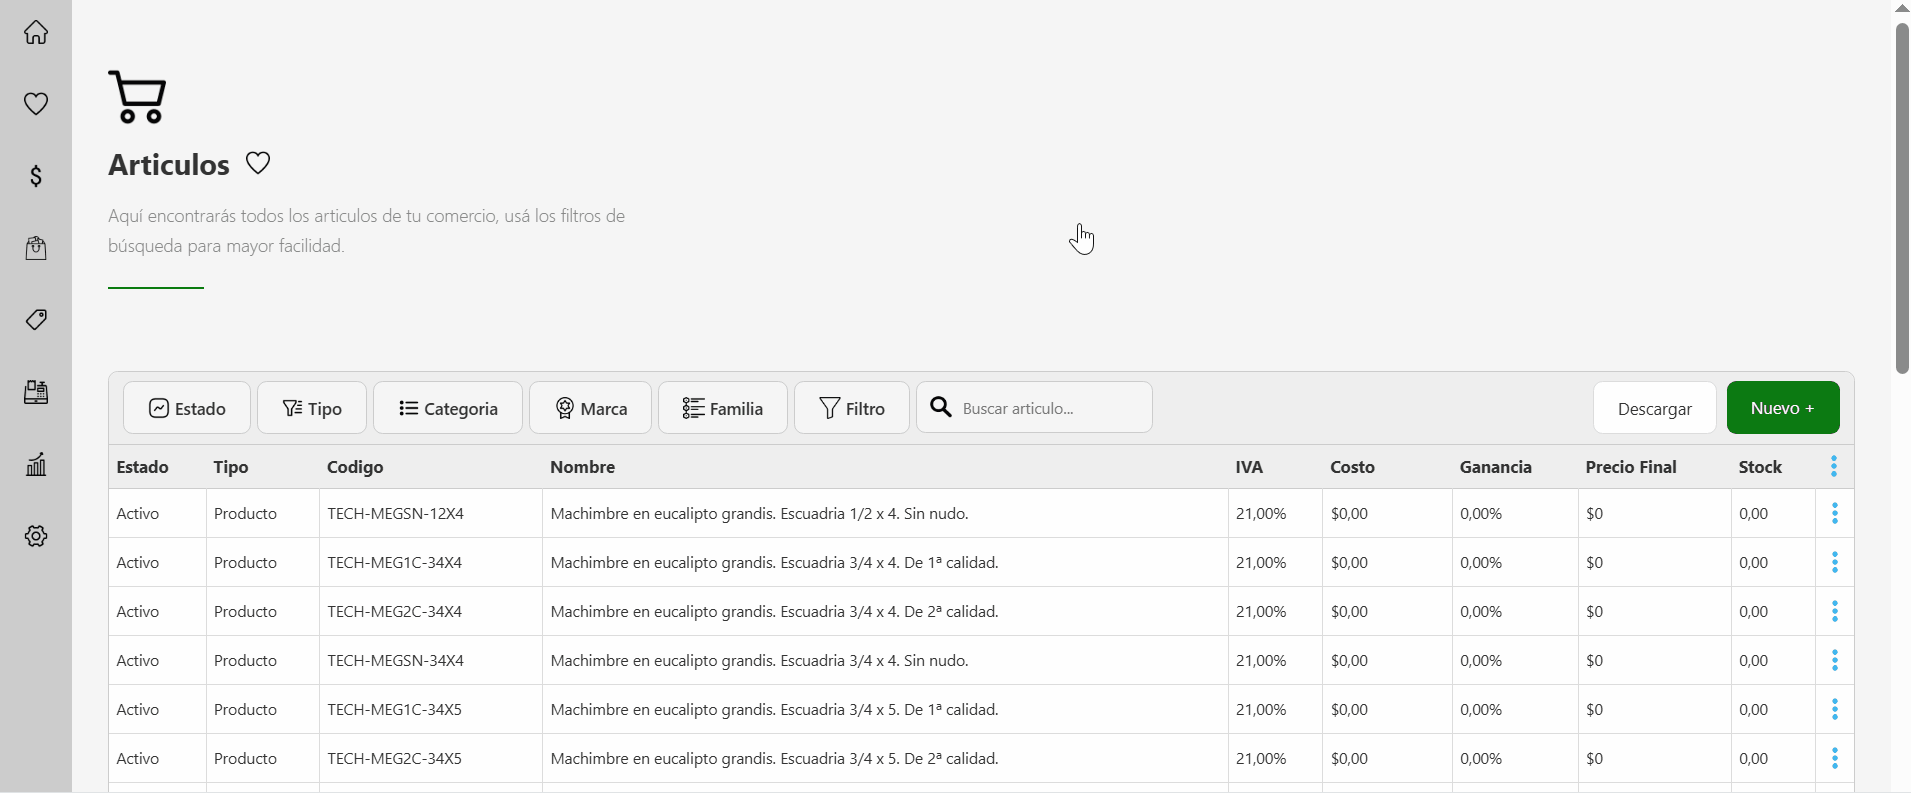The image size is (1911, 793).
Task: Expand the Estado filter dropdown
Action: coord(187,408)
